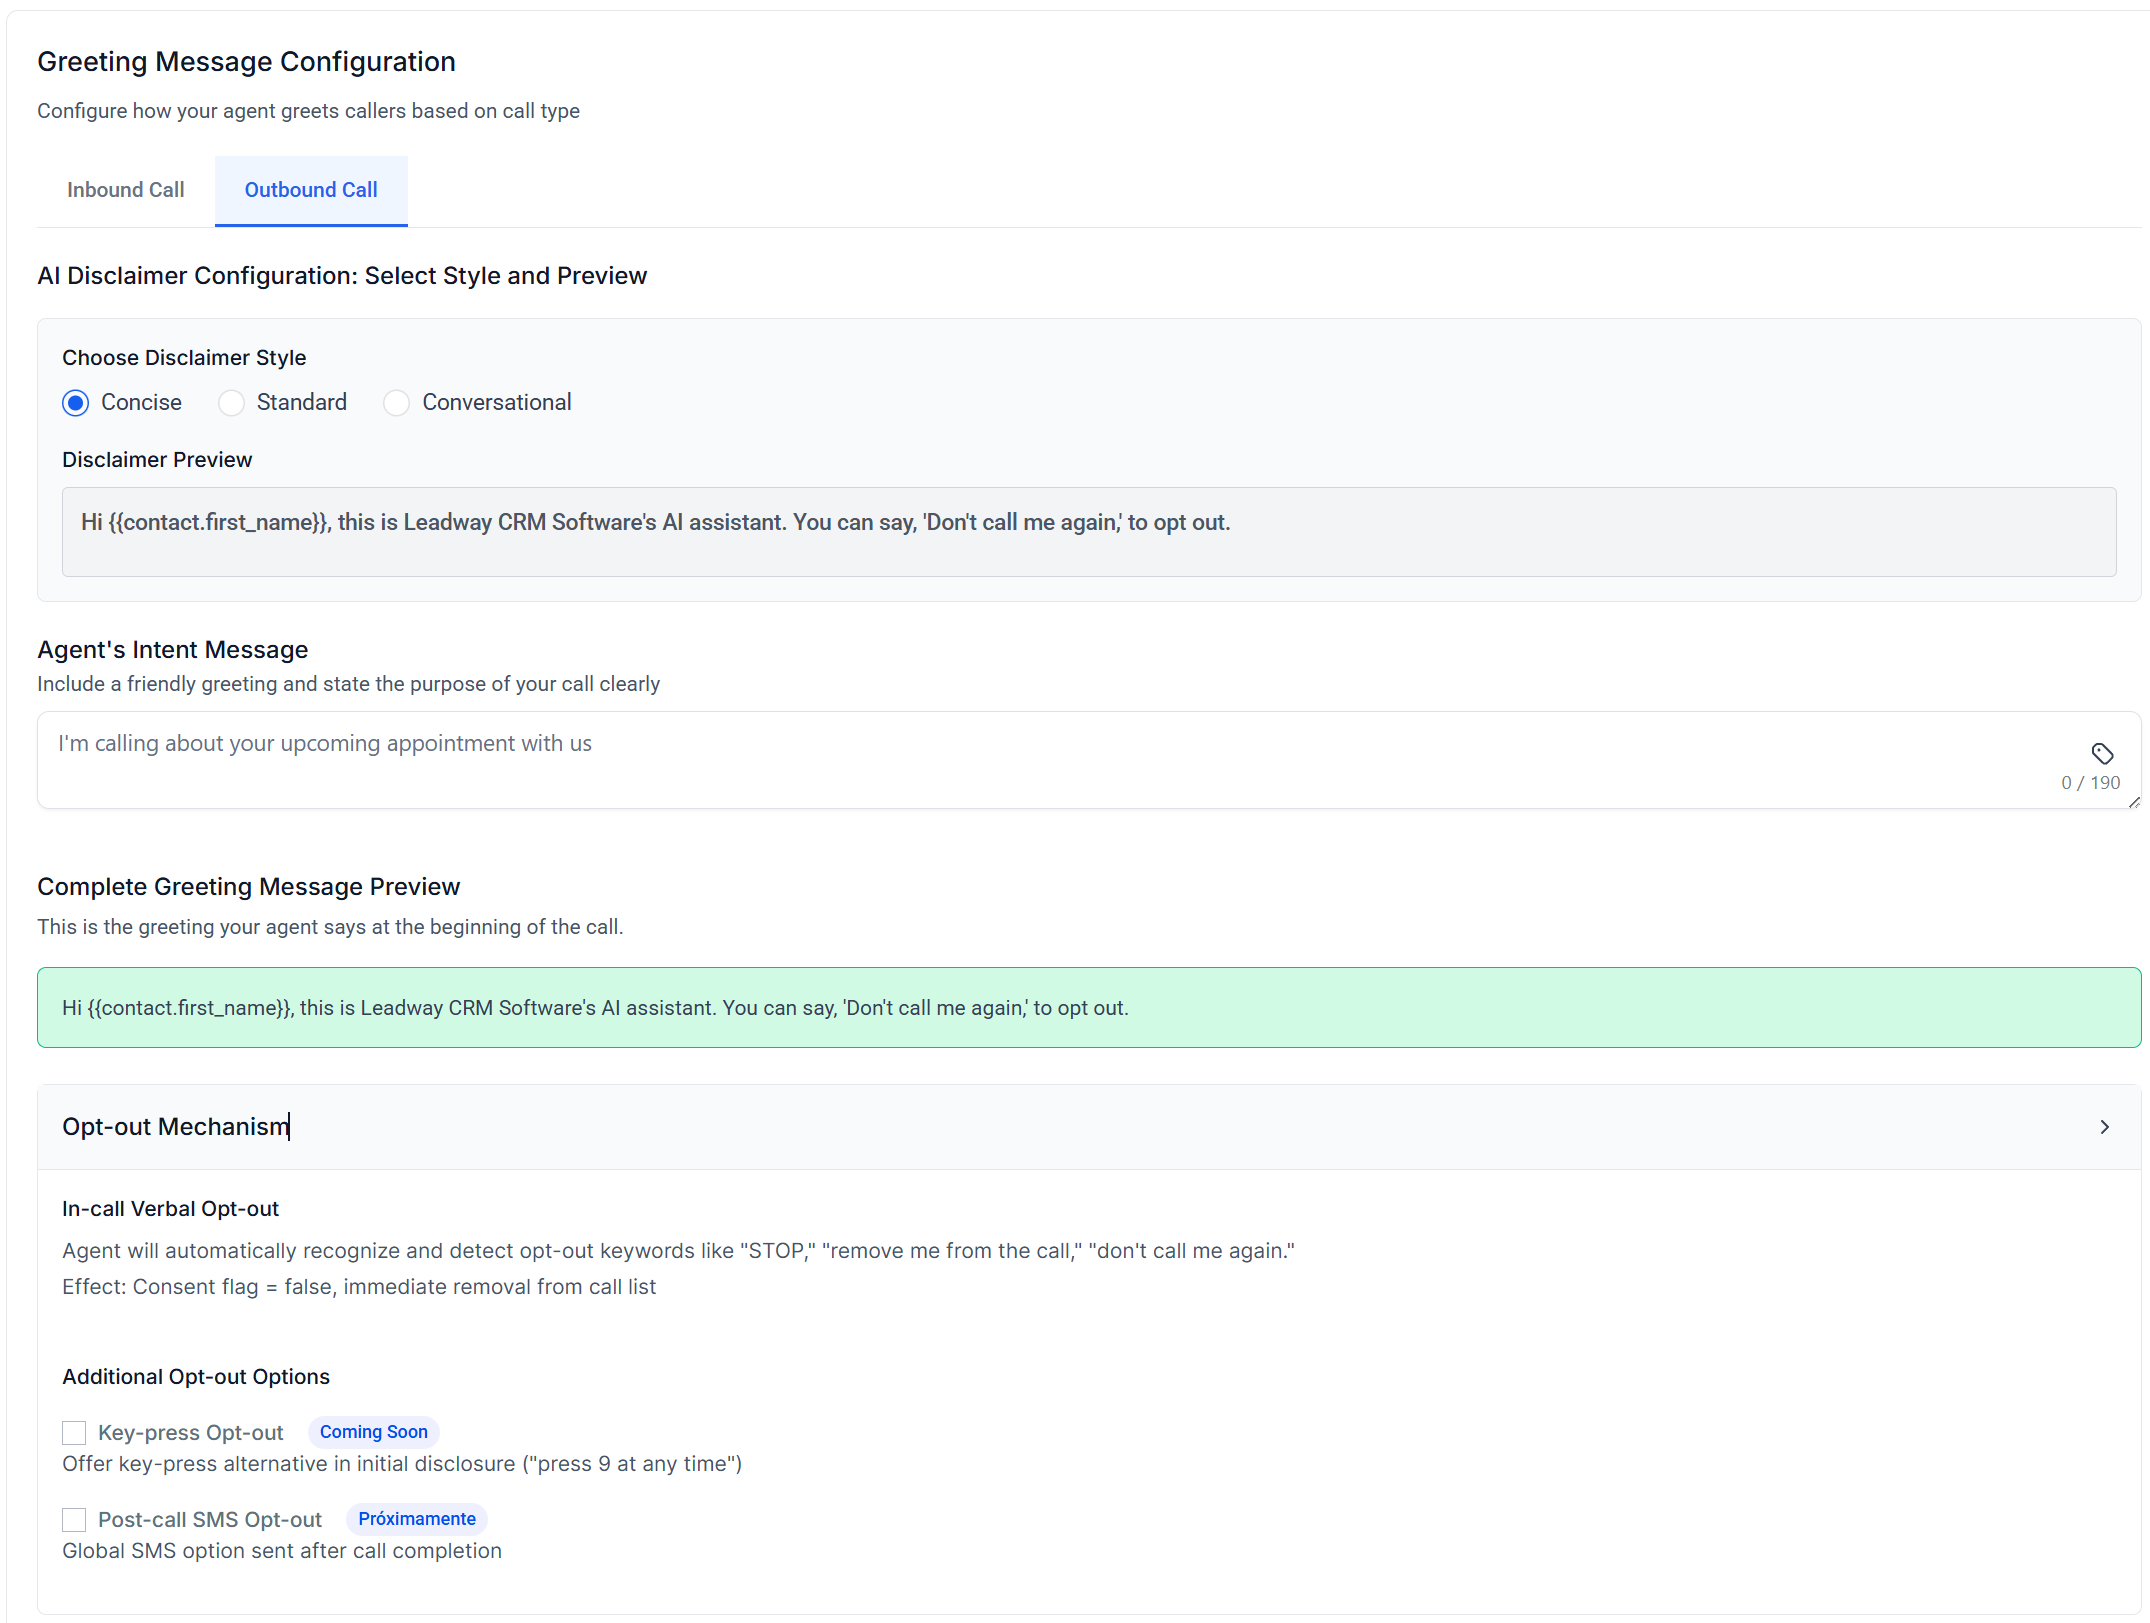The width and height of the screenshot is (2150, 1623).
Task: Click the 0 / 190 character counter
Action: coord(2090,783)
